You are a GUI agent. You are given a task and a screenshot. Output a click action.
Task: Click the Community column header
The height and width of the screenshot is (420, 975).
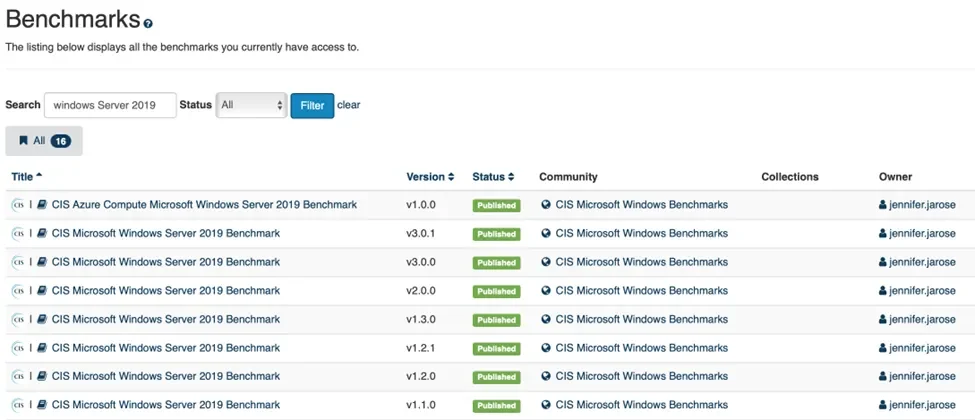click(x=568, y=177)
